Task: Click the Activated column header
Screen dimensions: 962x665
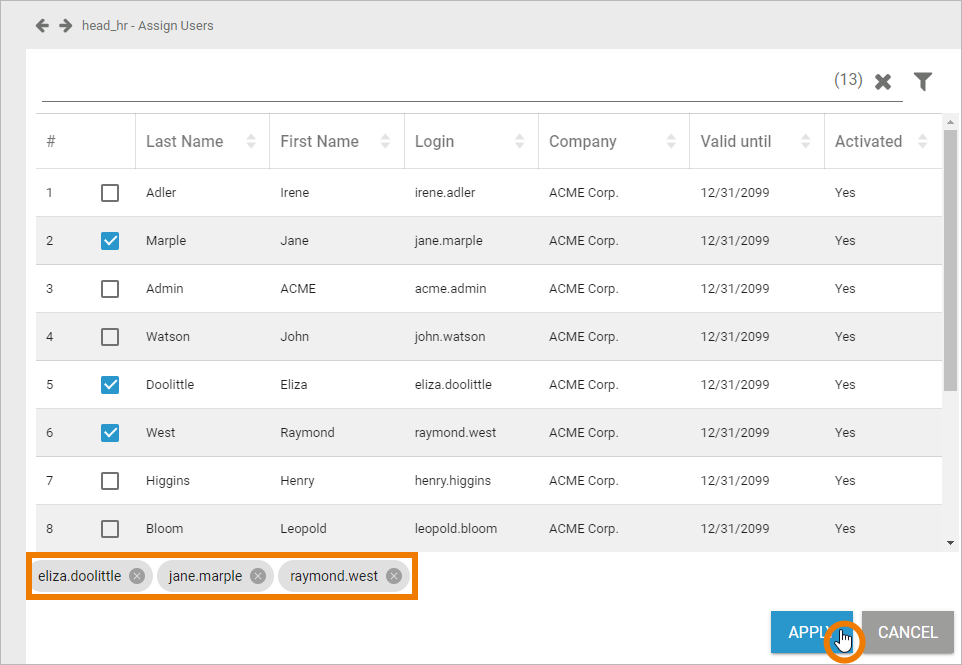Action: 868,142
